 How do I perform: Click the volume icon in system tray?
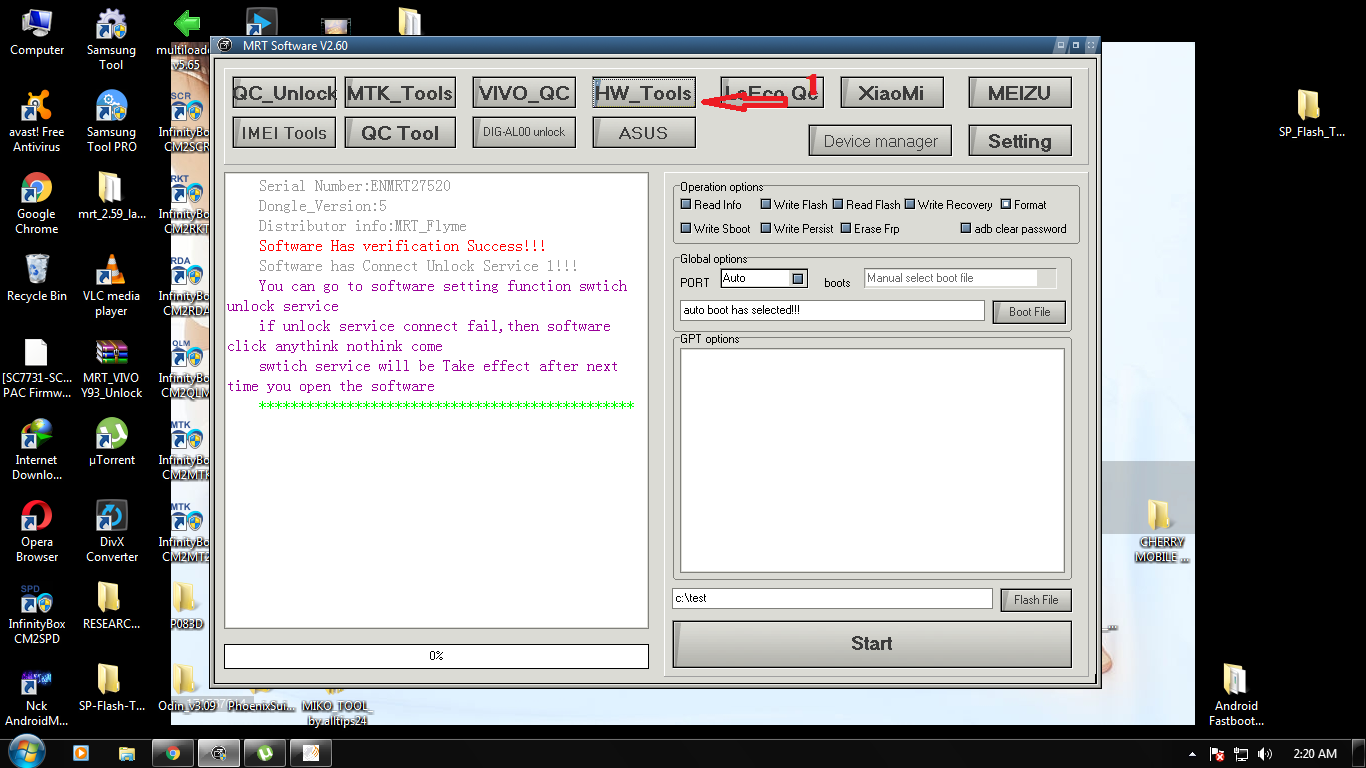[1265, 754]
